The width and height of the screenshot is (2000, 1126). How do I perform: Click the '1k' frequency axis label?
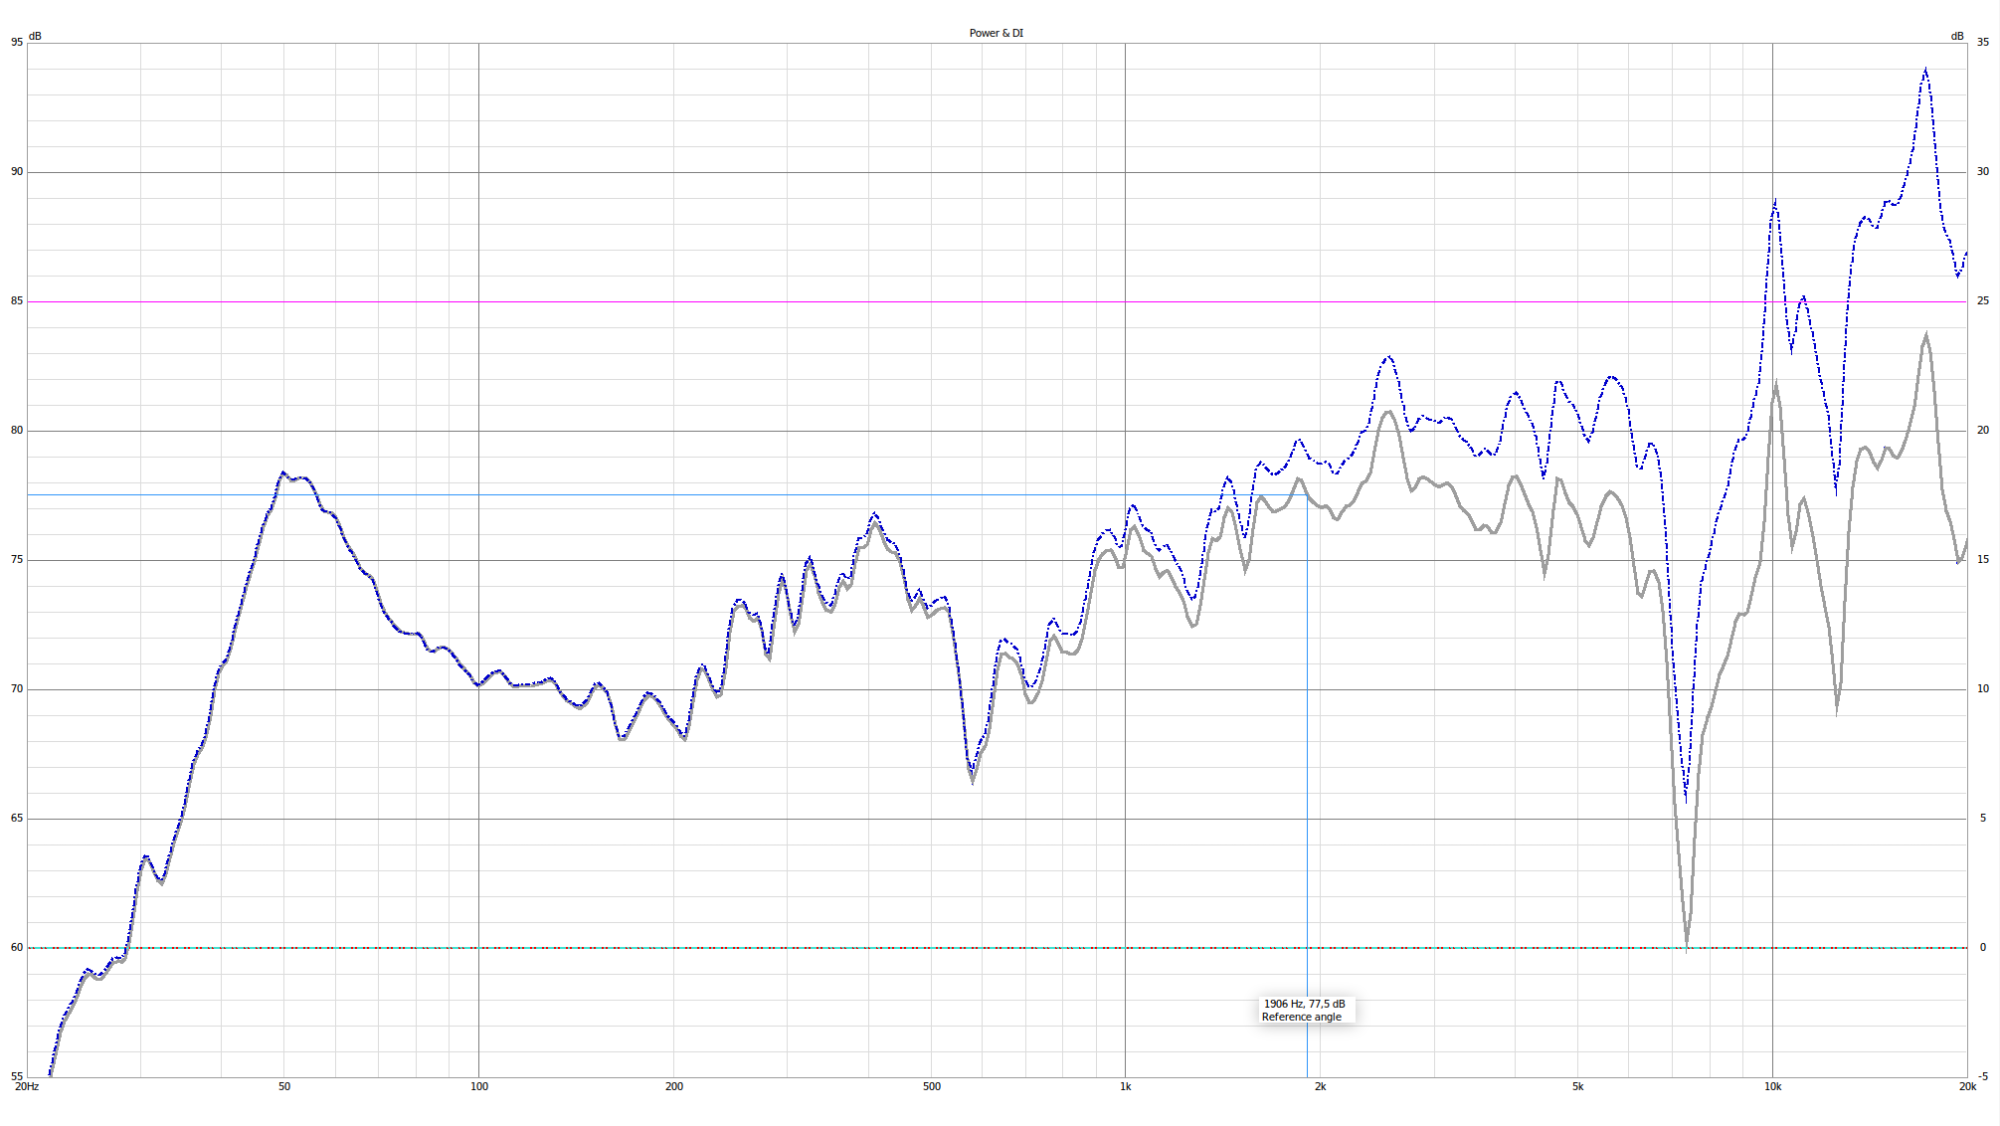[x=1125, y=1087]
